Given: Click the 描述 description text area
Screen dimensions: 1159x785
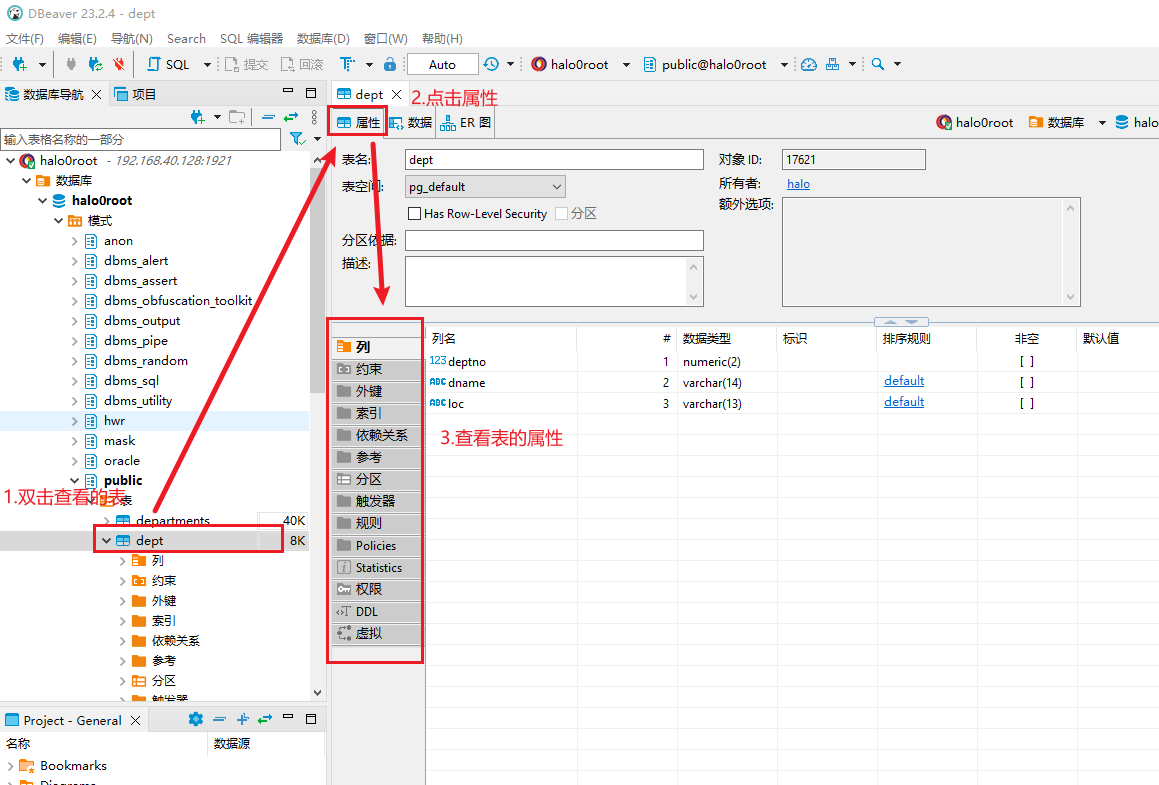Looking at the screenshot, I should point(554,281).
